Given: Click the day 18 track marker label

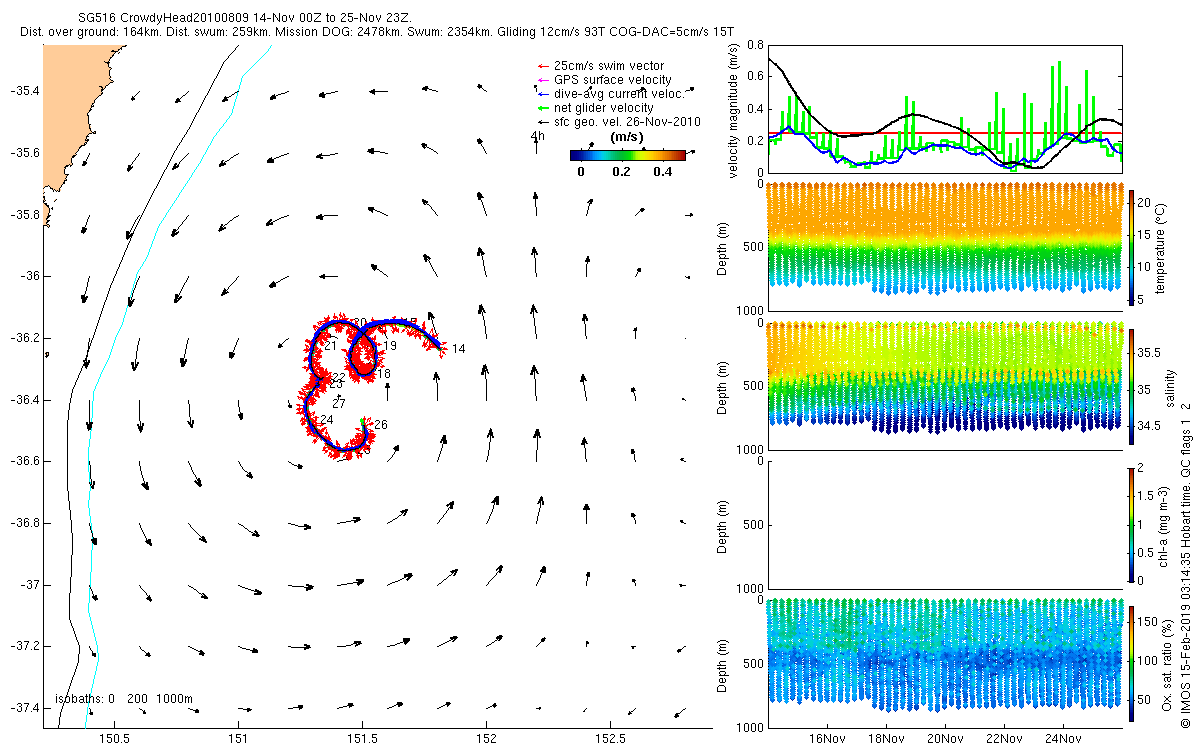Looking at the screenshot, I should click(384, 374).
